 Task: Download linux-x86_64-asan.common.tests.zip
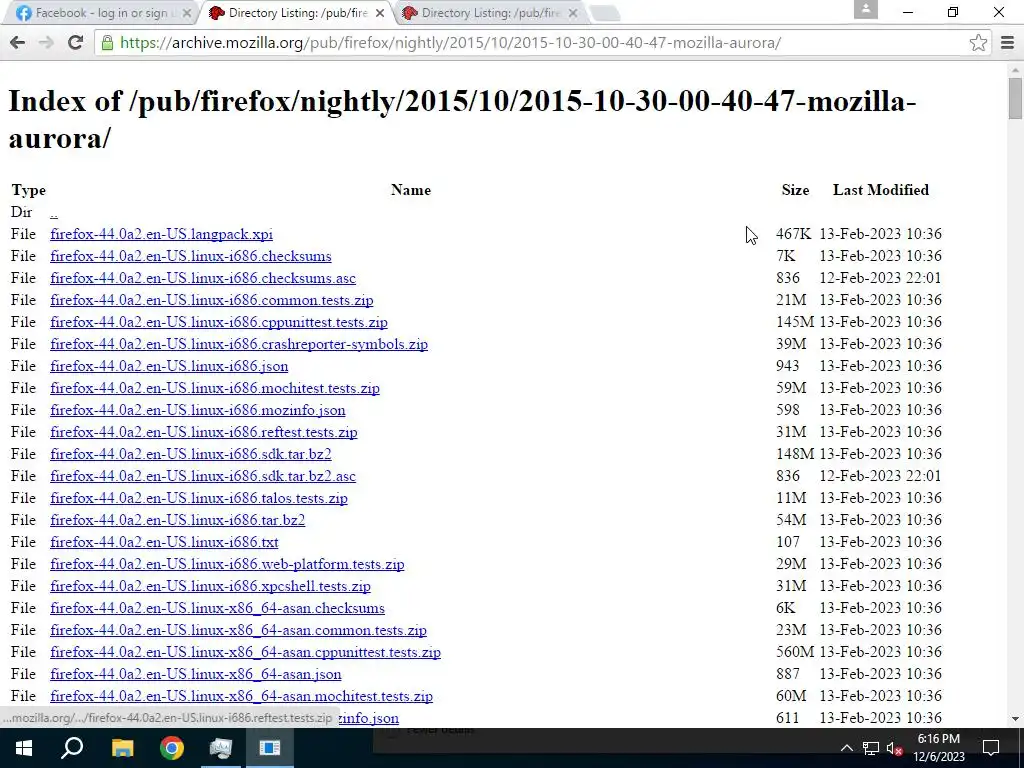[238, 630]
